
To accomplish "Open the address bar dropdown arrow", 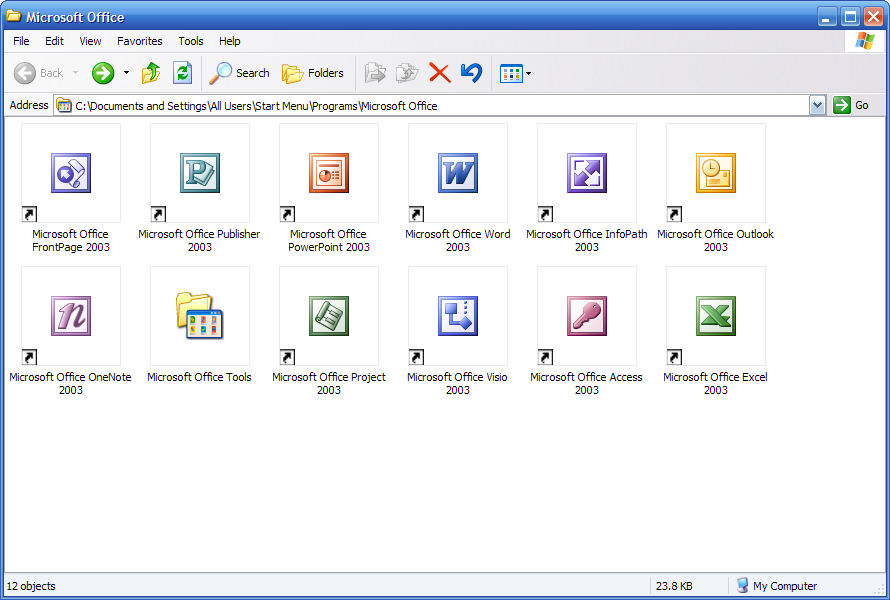I will tap(817, 105).
